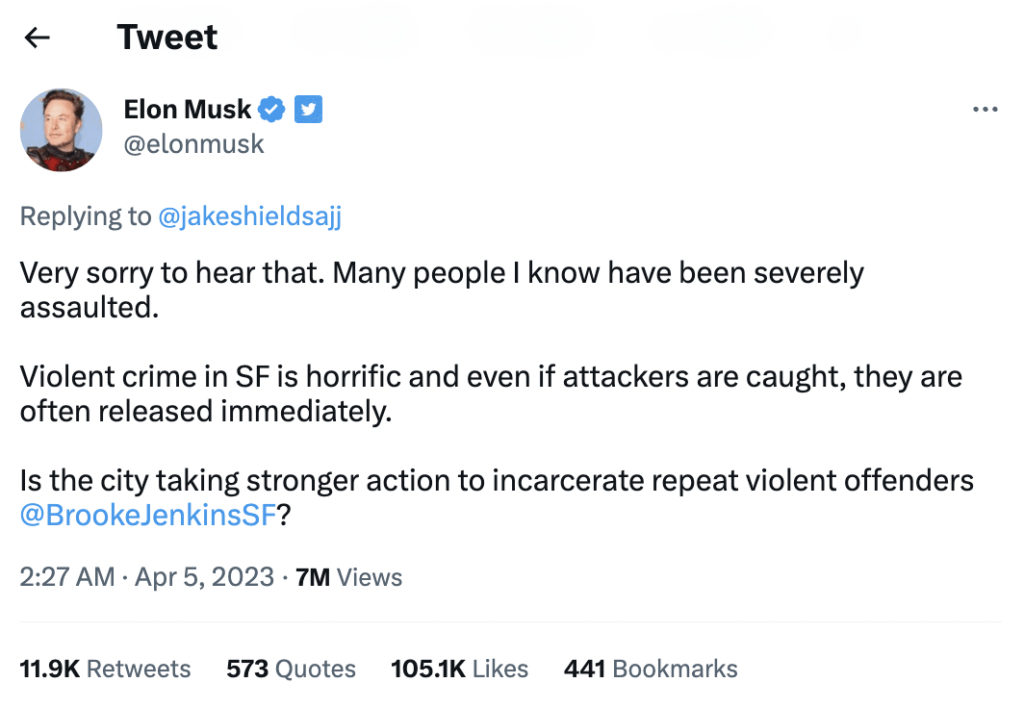Click the Elon Musk display name
This screenshot has height=708, width=1024.
(x=187, y=109)
